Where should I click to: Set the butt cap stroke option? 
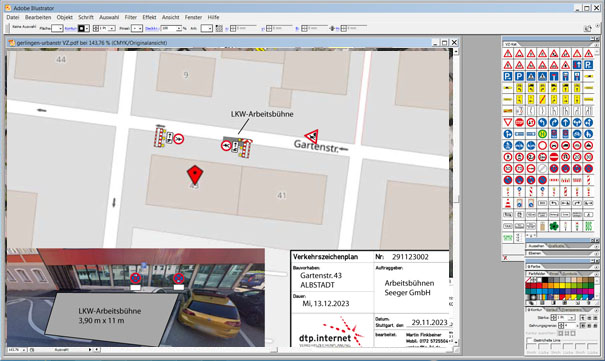[x=583, y=318]
